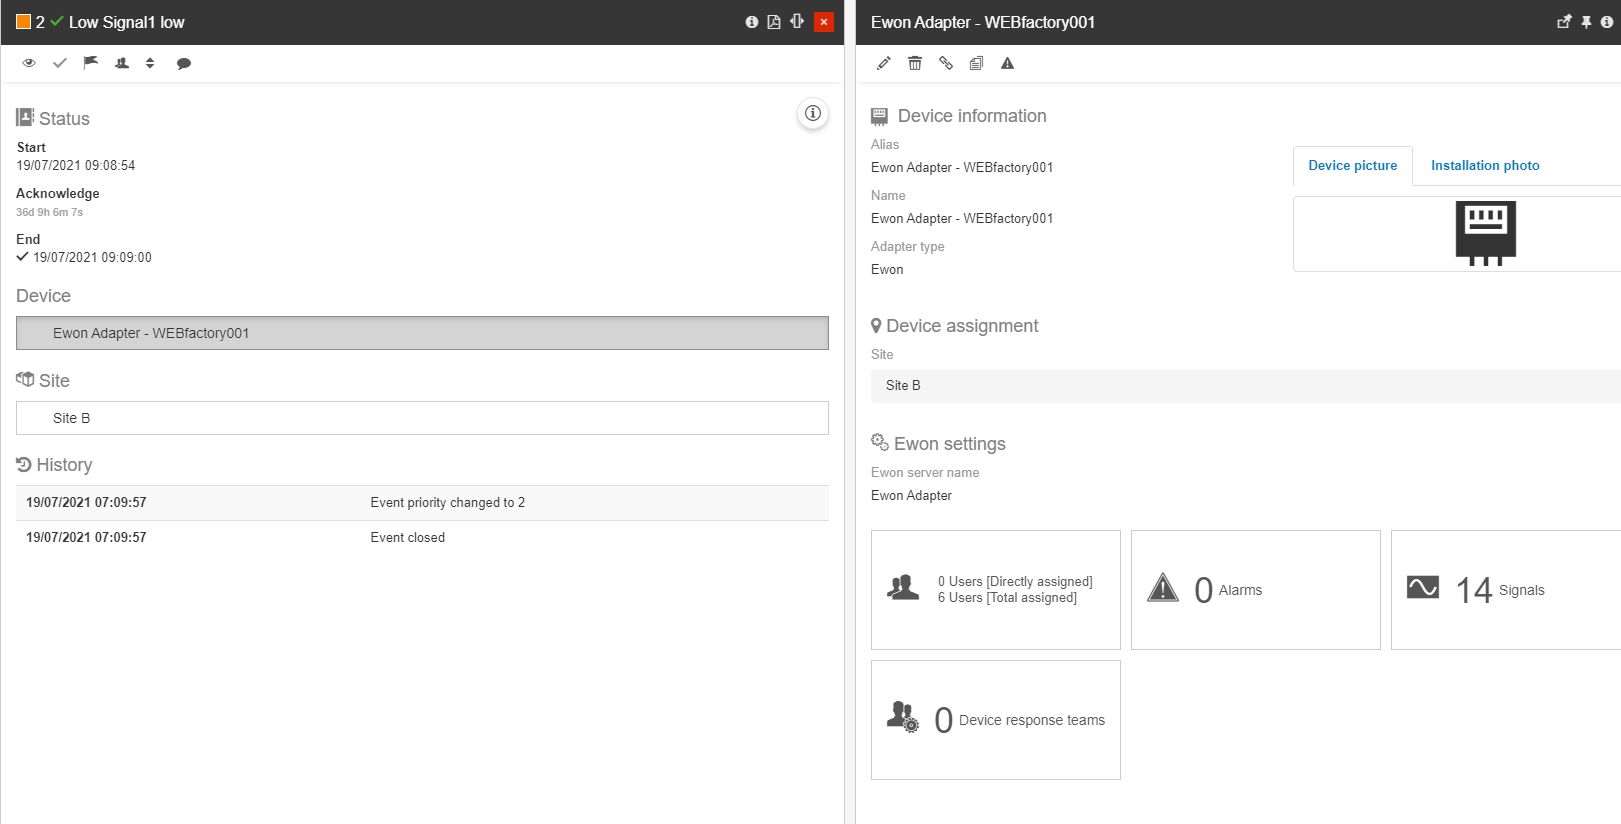Open the priority up-down arrows control

tap(150, 63)
